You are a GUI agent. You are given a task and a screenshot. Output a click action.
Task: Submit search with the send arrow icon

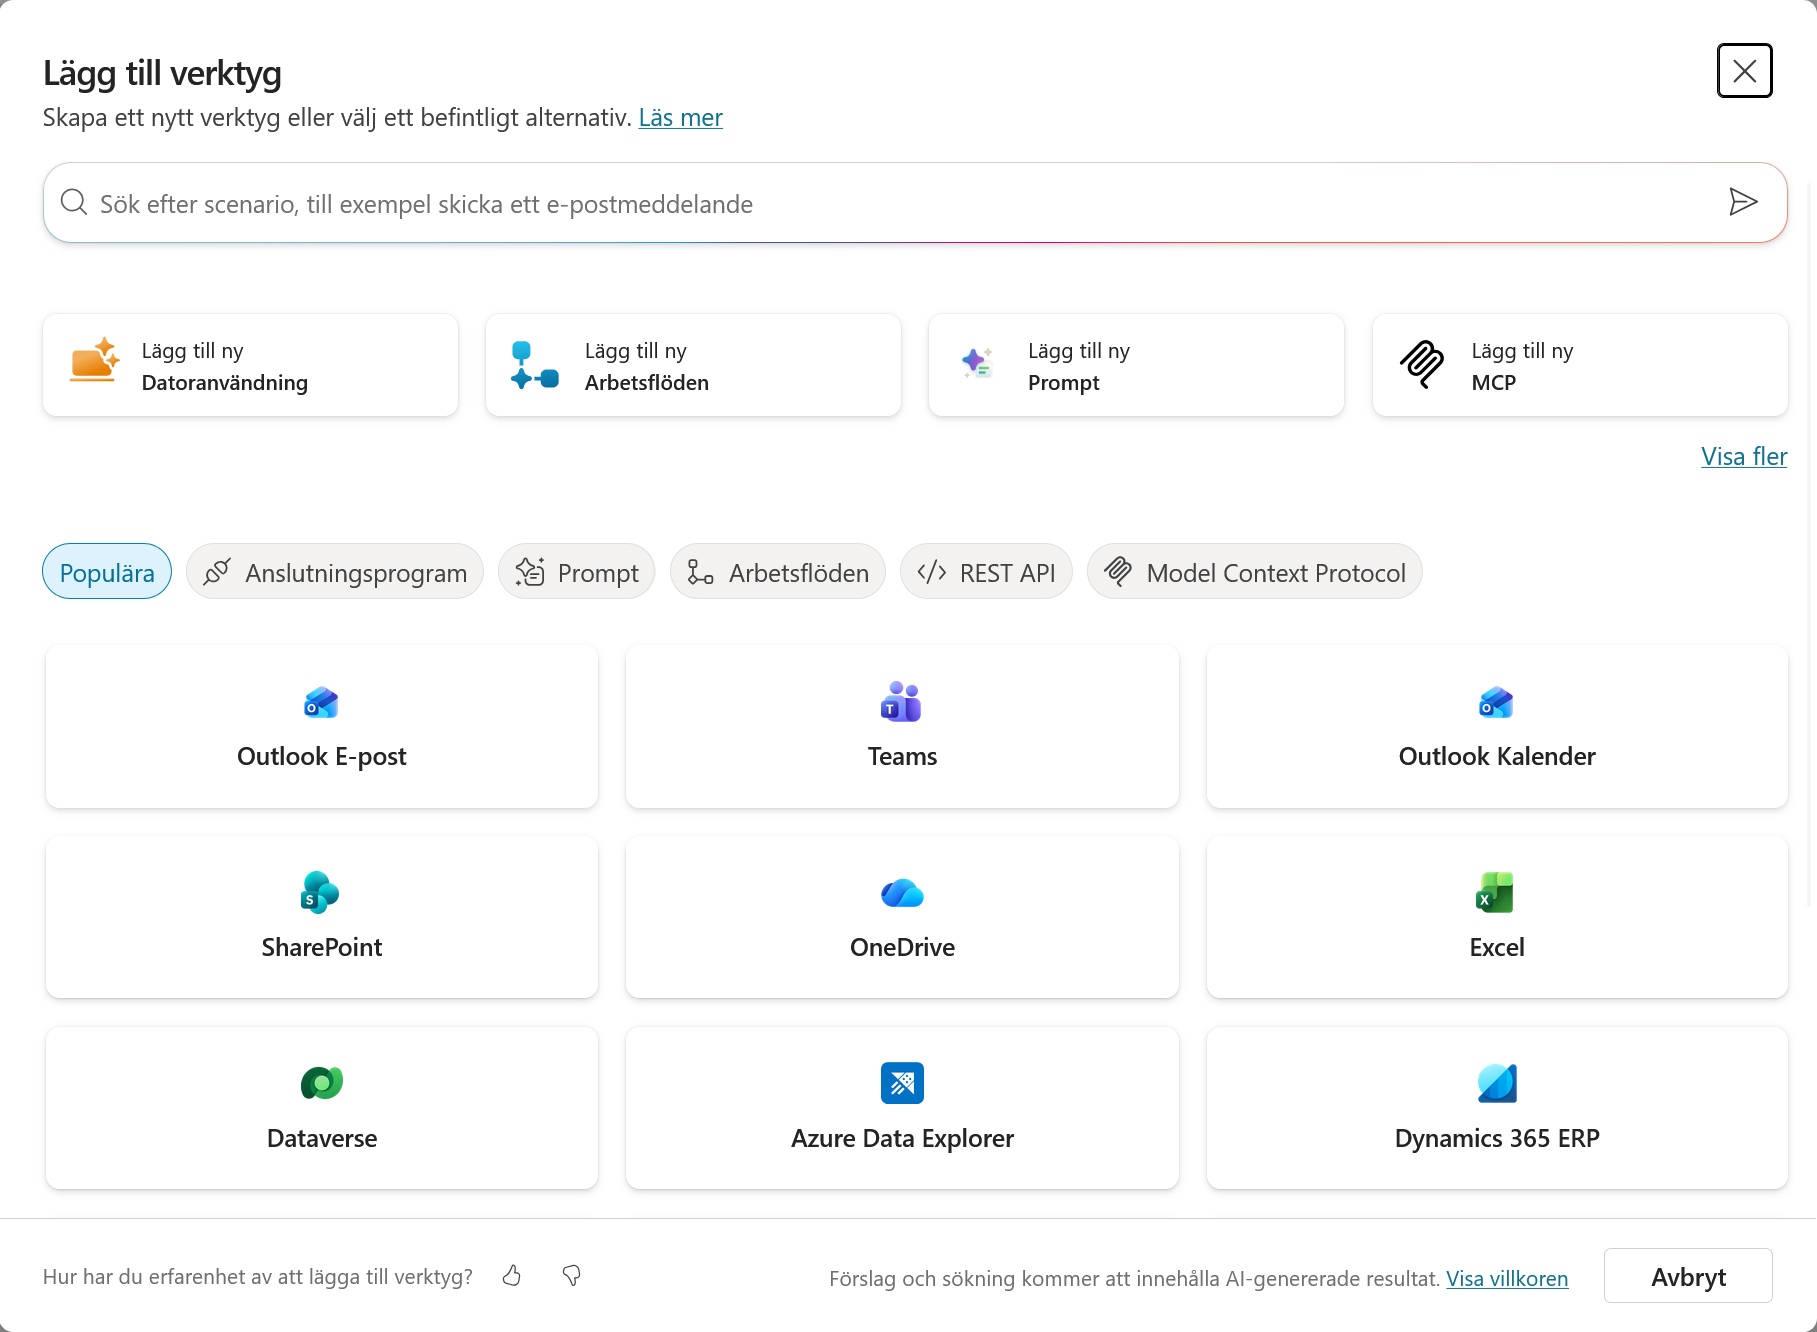[x=1743, y=202]
